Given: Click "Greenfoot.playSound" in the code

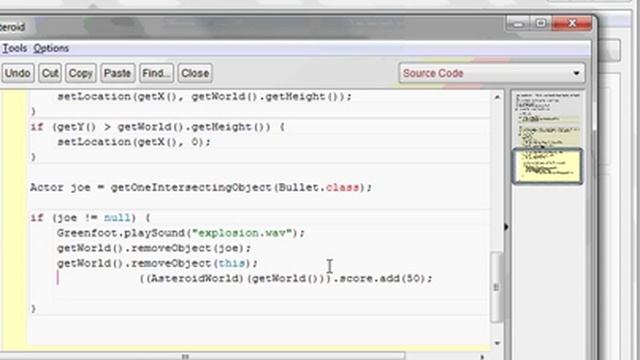Looking at the screenshot, I should [121, 233].
